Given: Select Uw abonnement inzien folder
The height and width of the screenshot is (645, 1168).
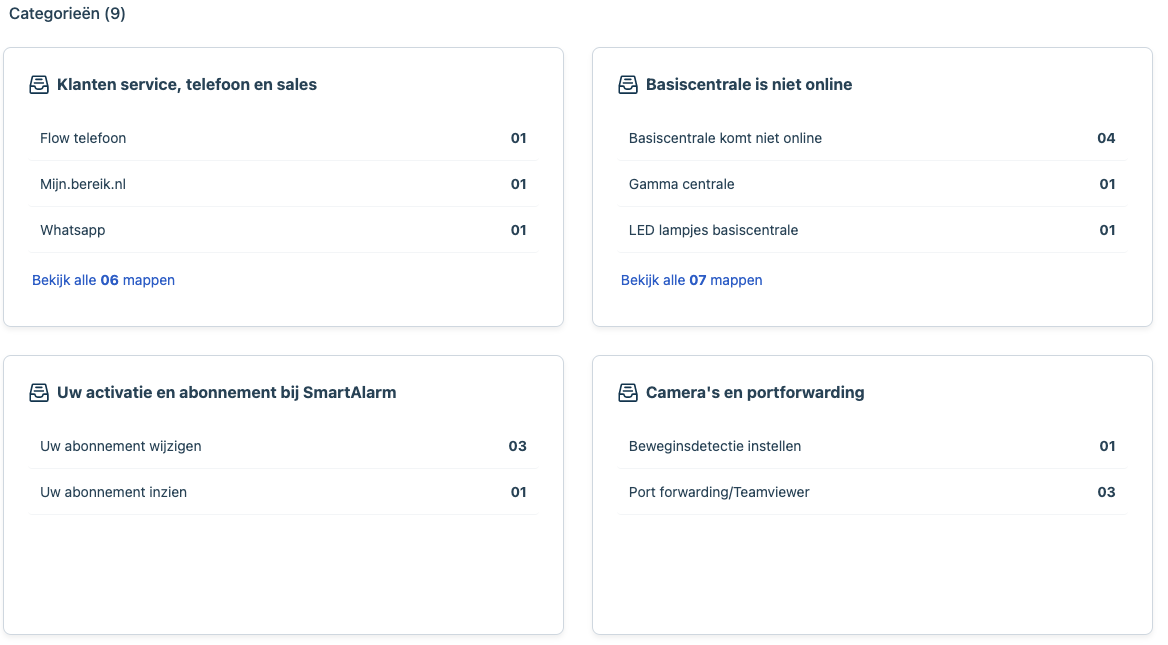Looking at the screenshot, I should pyautogui.click(x=113, y=492).
